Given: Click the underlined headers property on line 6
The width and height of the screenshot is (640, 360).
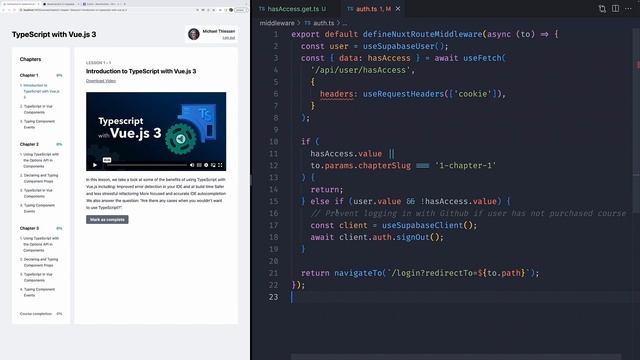Looking at the screenshot, I should point(336,94).
